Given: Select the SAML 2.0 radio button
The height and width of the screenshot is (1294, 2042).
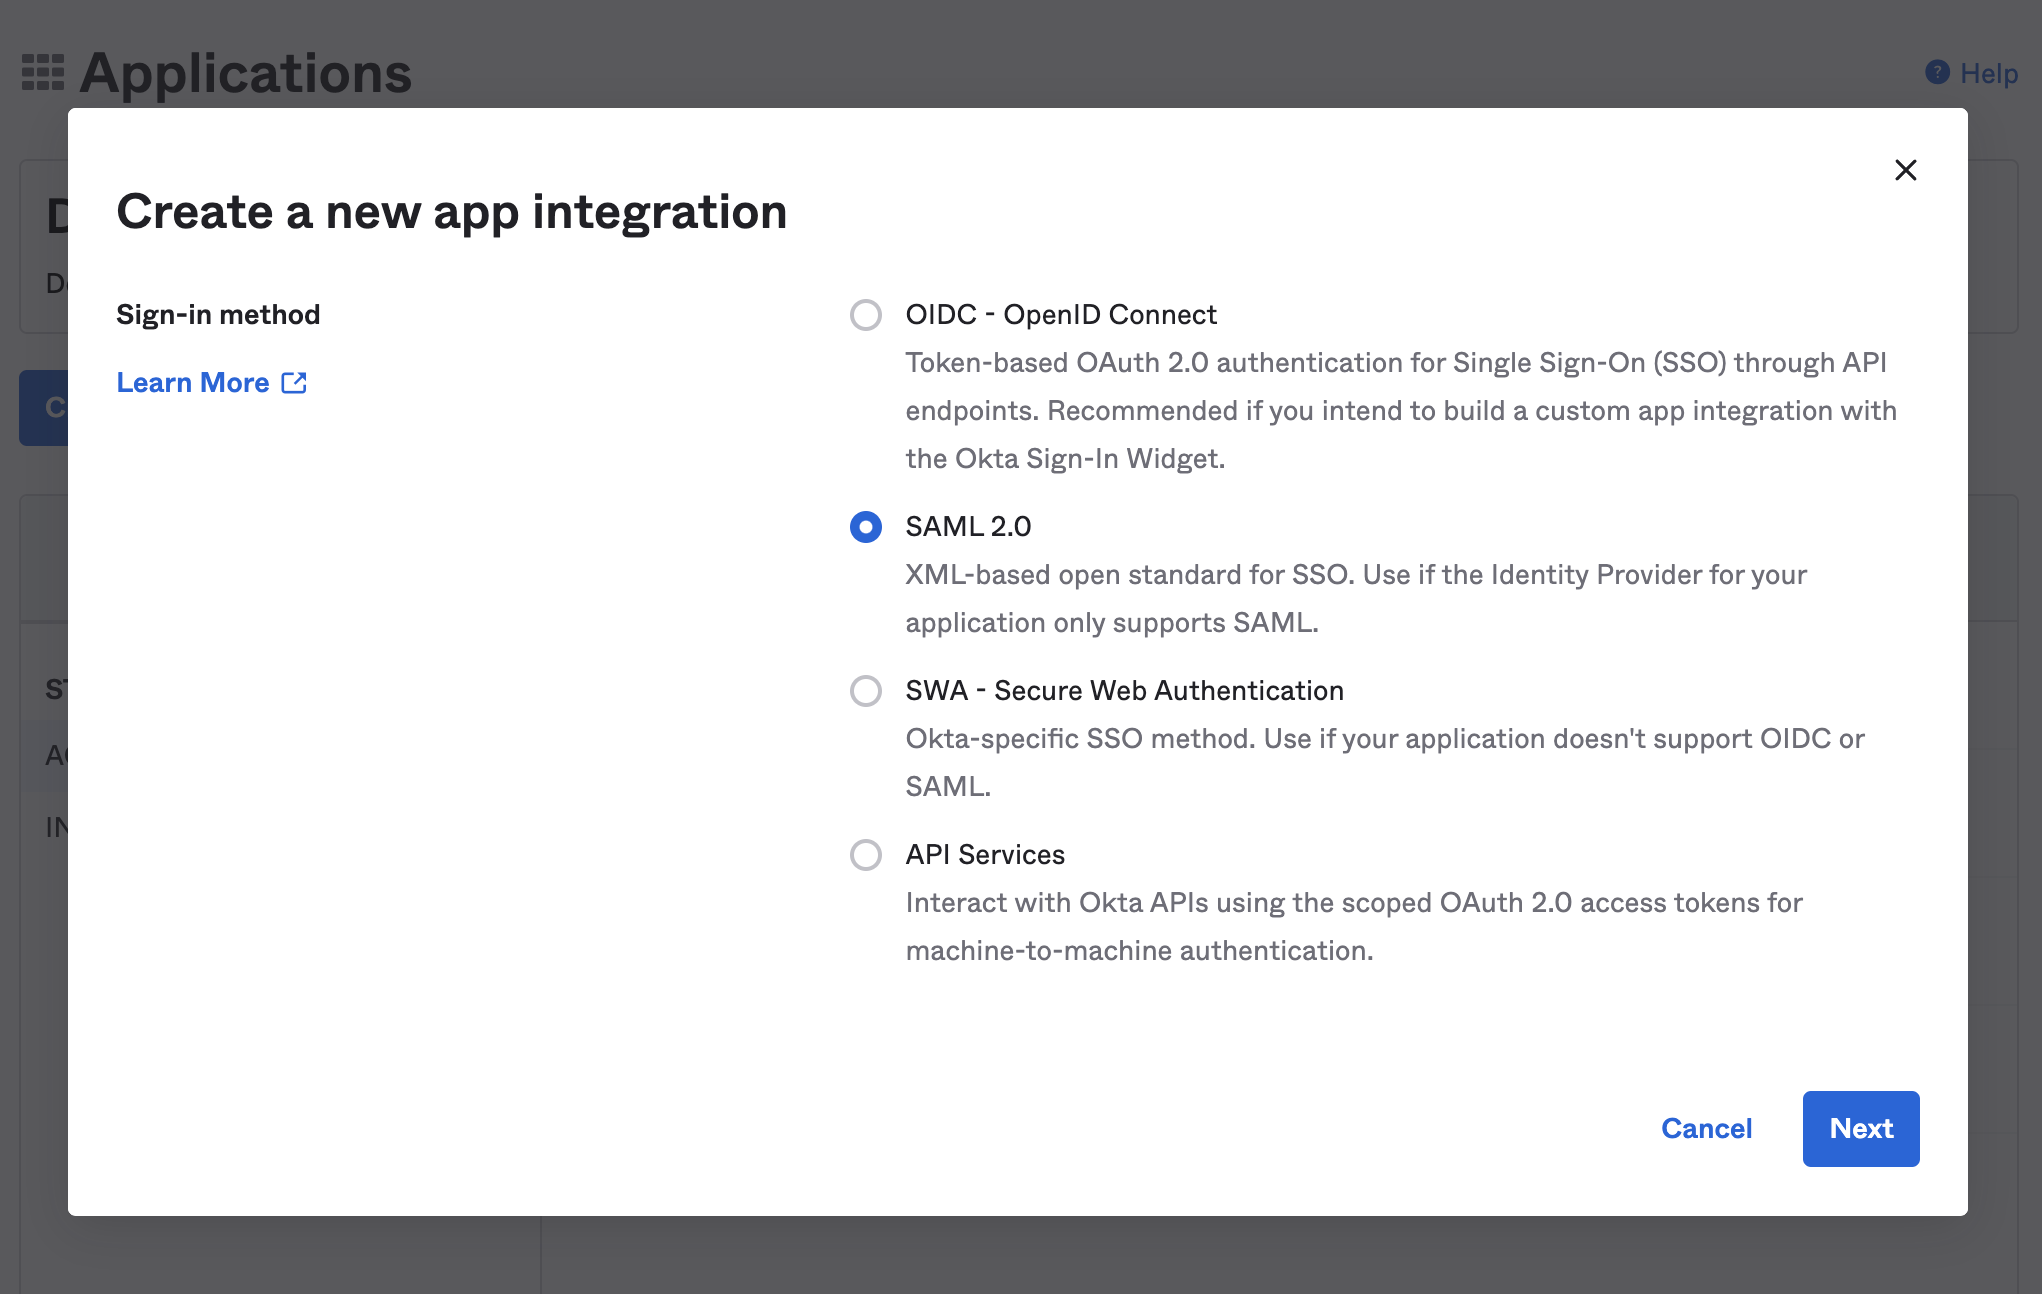Looking at the screenshot, I should (x=865, y=527).
